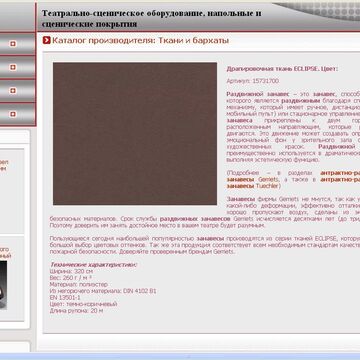Expand the third sidebar menu plus icon

13,91
